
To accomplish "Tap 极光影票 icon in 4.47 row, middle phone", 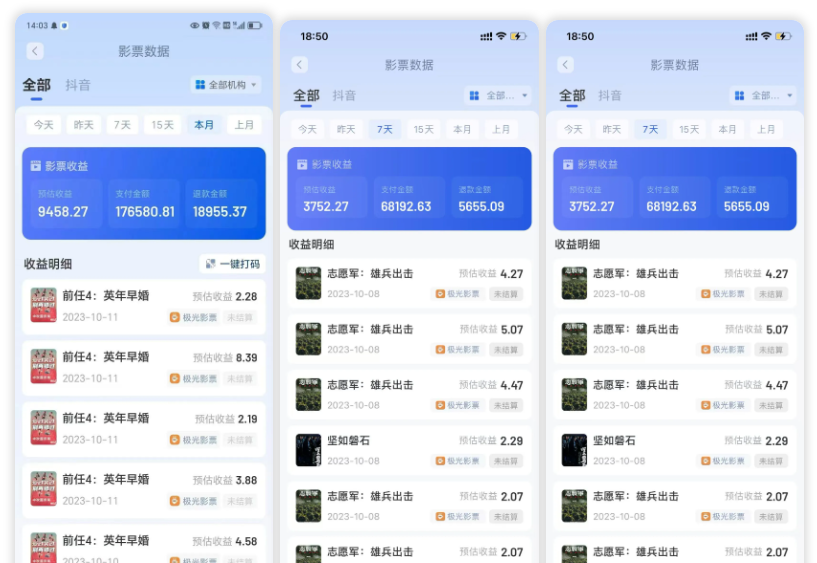I will click(440, 406).
